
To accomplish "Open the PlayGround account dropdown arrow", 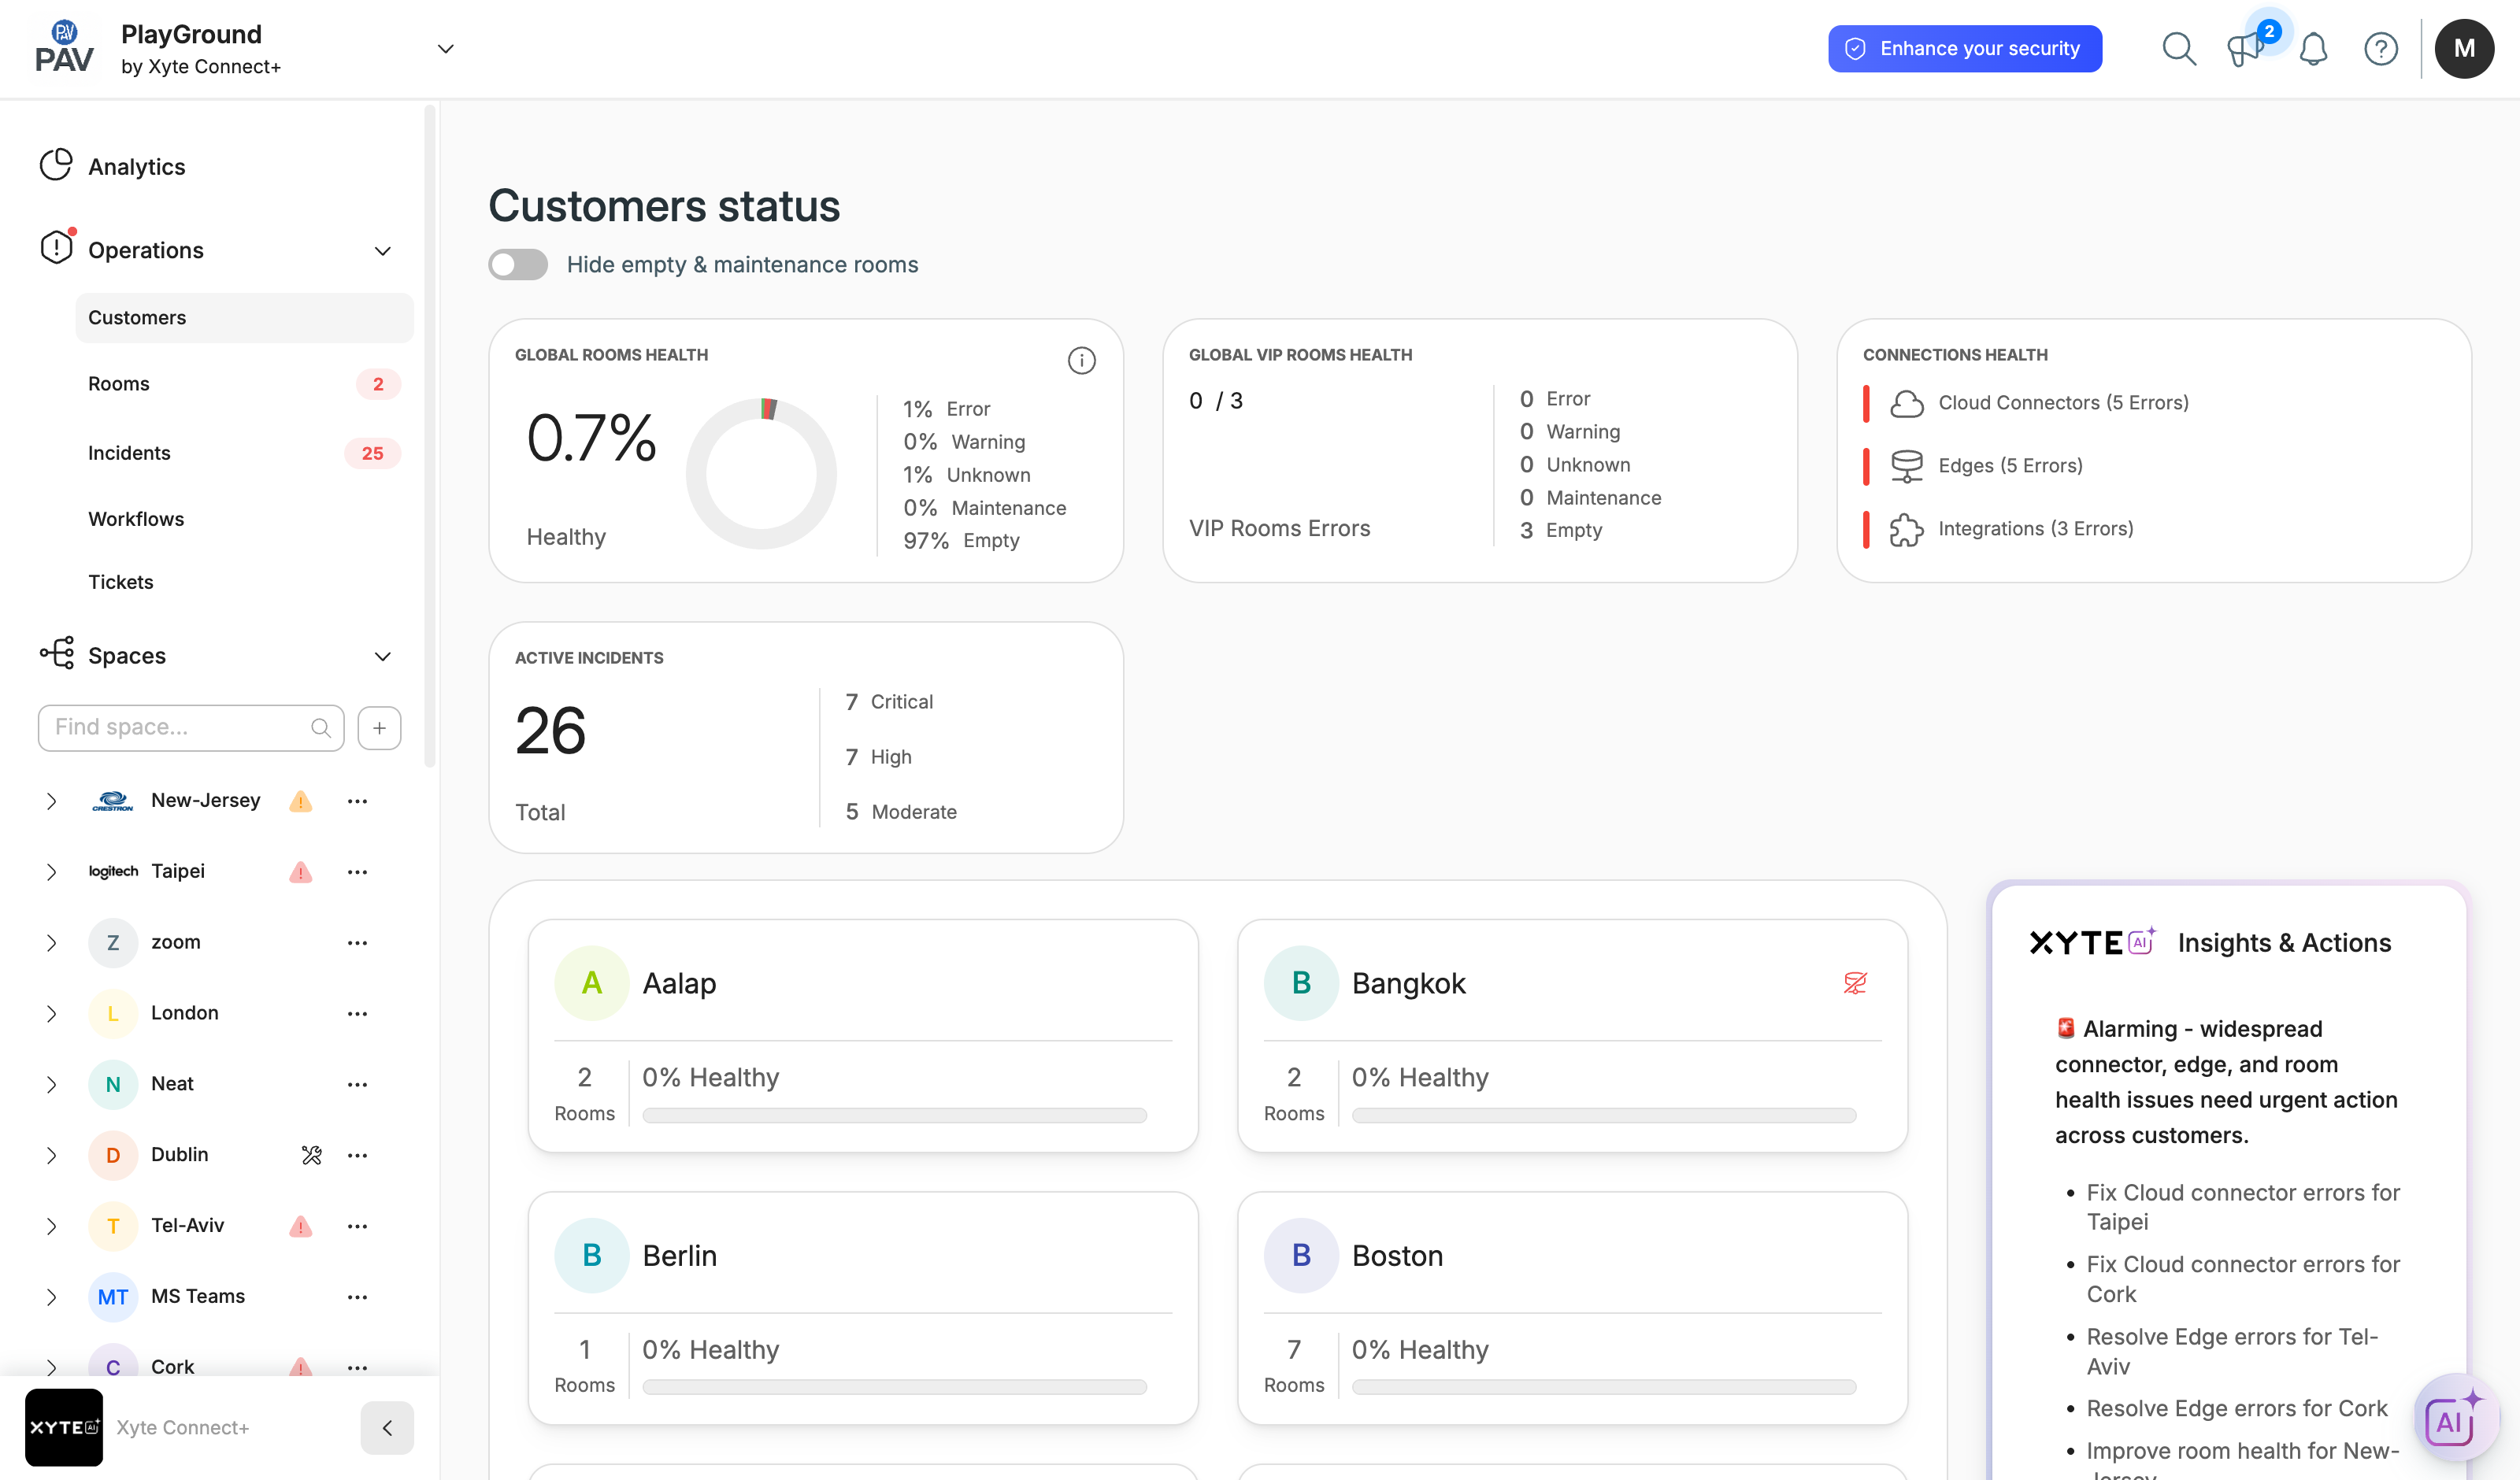I will tap(446, 48).
